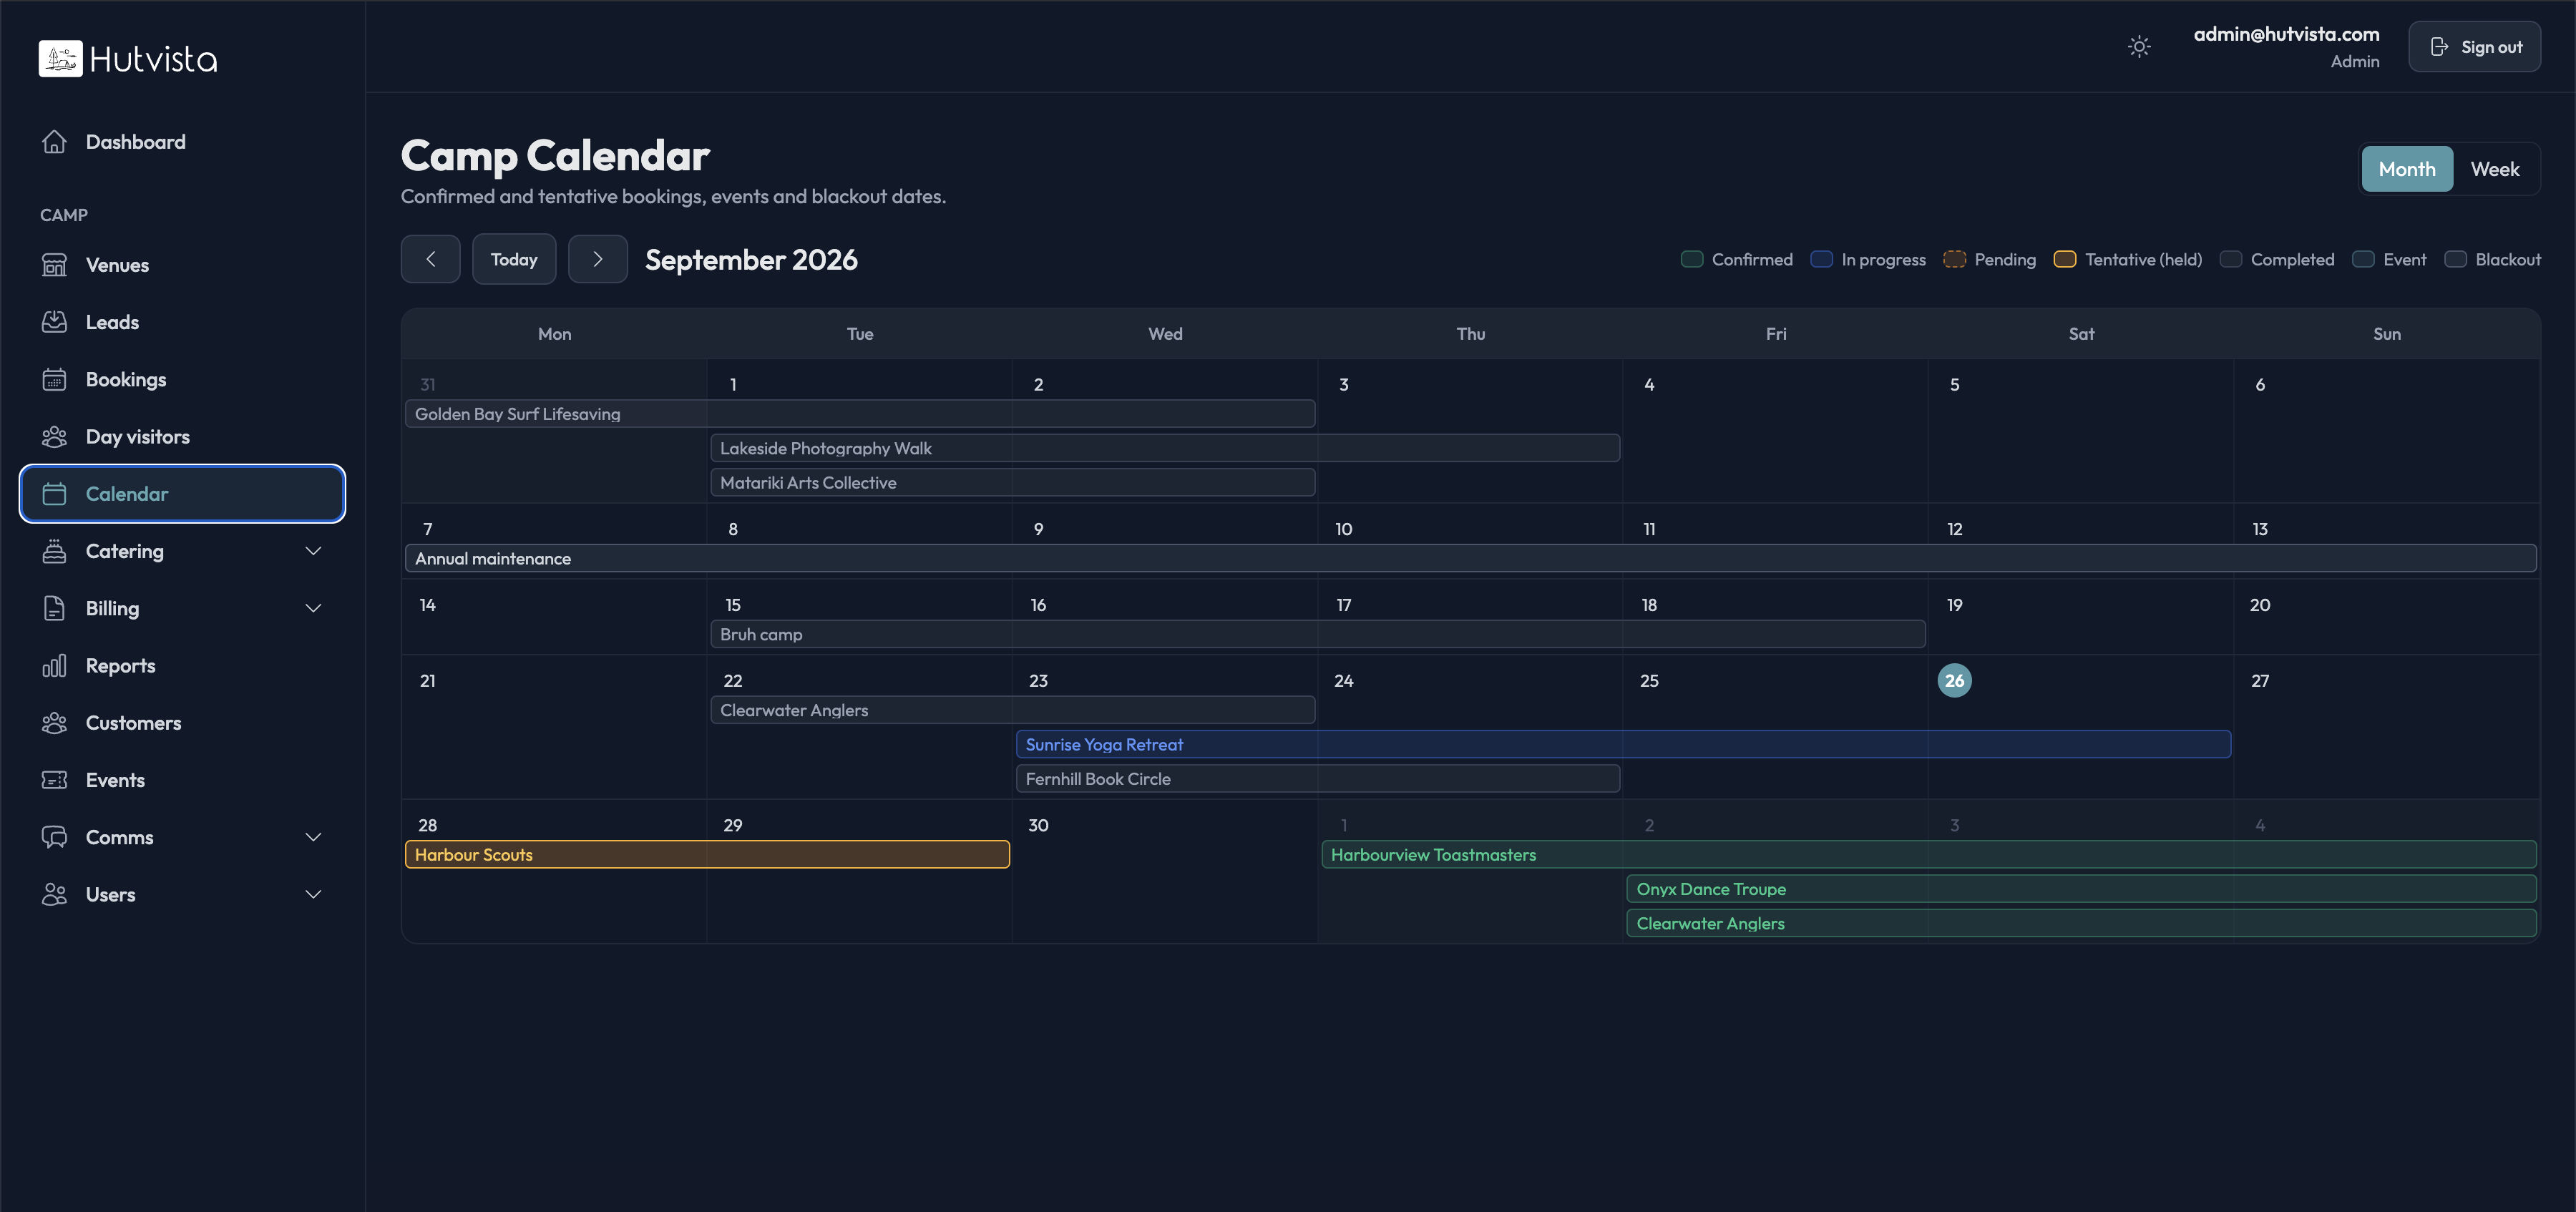Click the Today button
Image resolution: width=2576 pixels, height=1212 pixels.
coord(514,259)
